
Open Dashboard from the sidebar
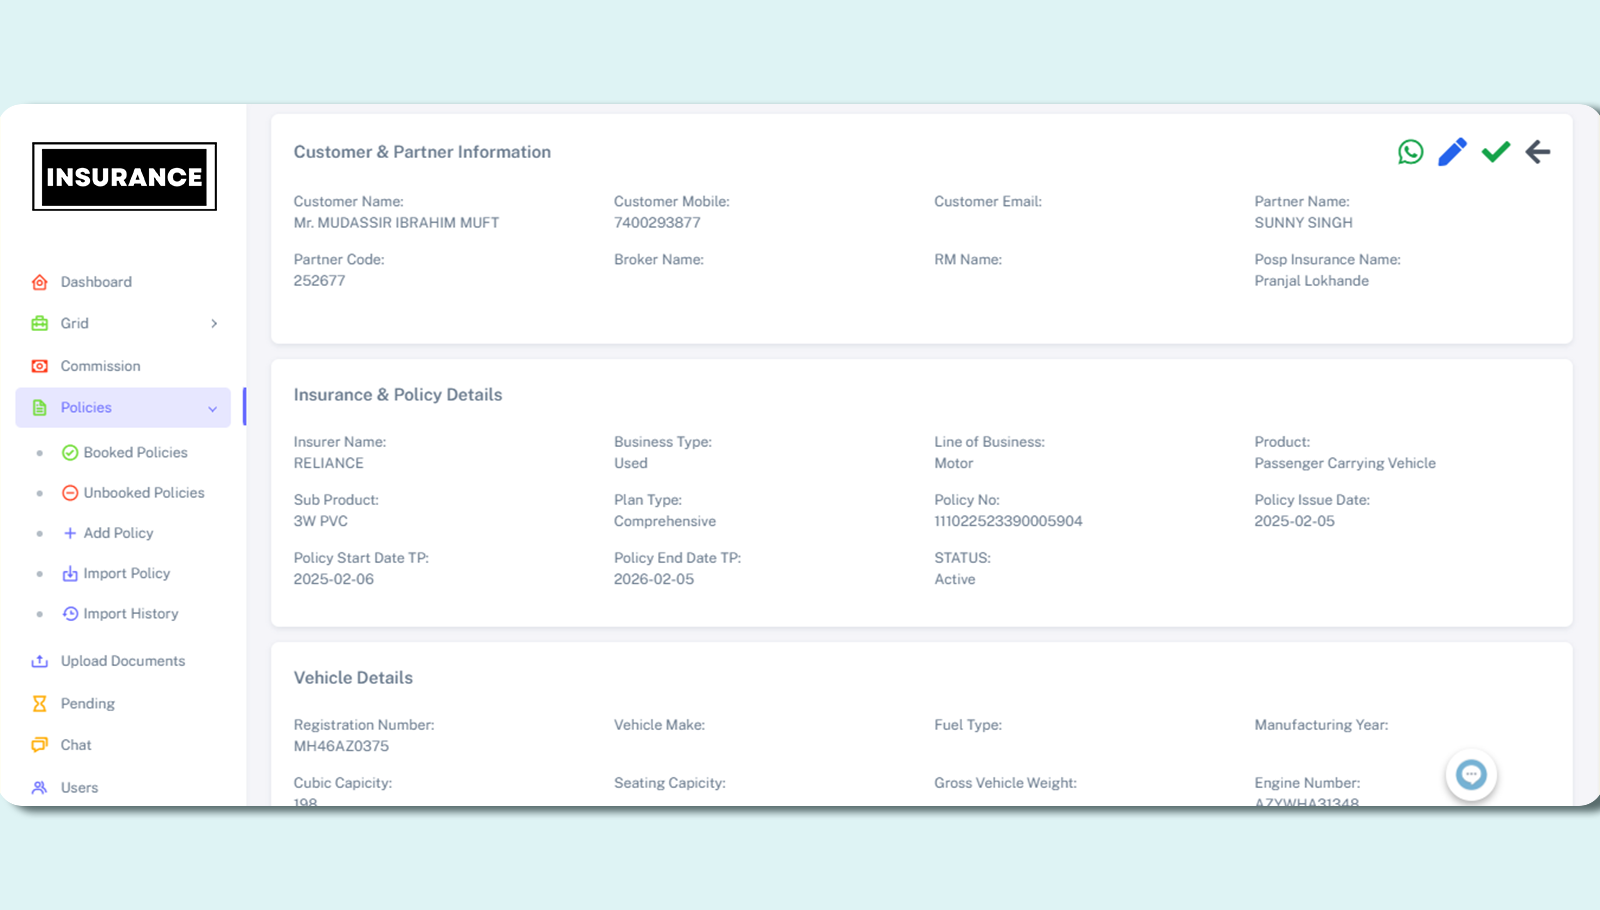tap(96, 282)
